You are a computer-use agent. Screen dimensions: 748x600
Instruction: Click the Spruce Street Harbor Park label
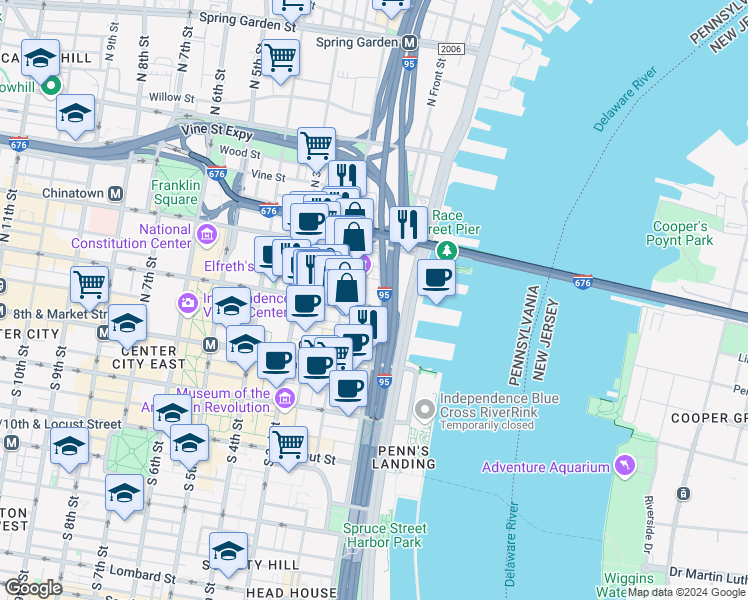[384, 535]
